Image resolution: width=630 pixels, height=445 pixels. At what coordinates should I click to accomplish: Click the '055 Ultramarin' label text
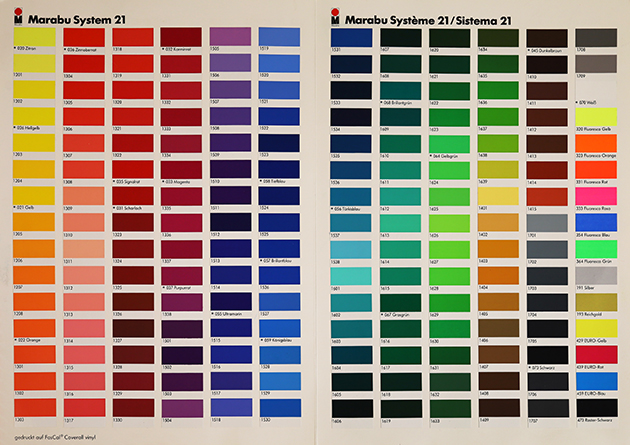click(x=228, y=314)
